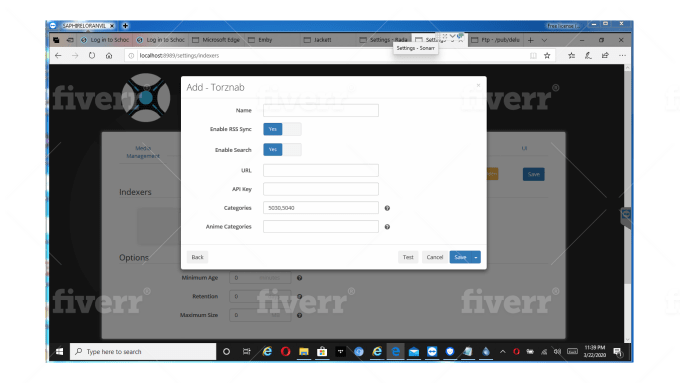The width and height of the screenshot is (680, 383).
Task: Show help info for Anime Categories
Action: pos(387,227)
